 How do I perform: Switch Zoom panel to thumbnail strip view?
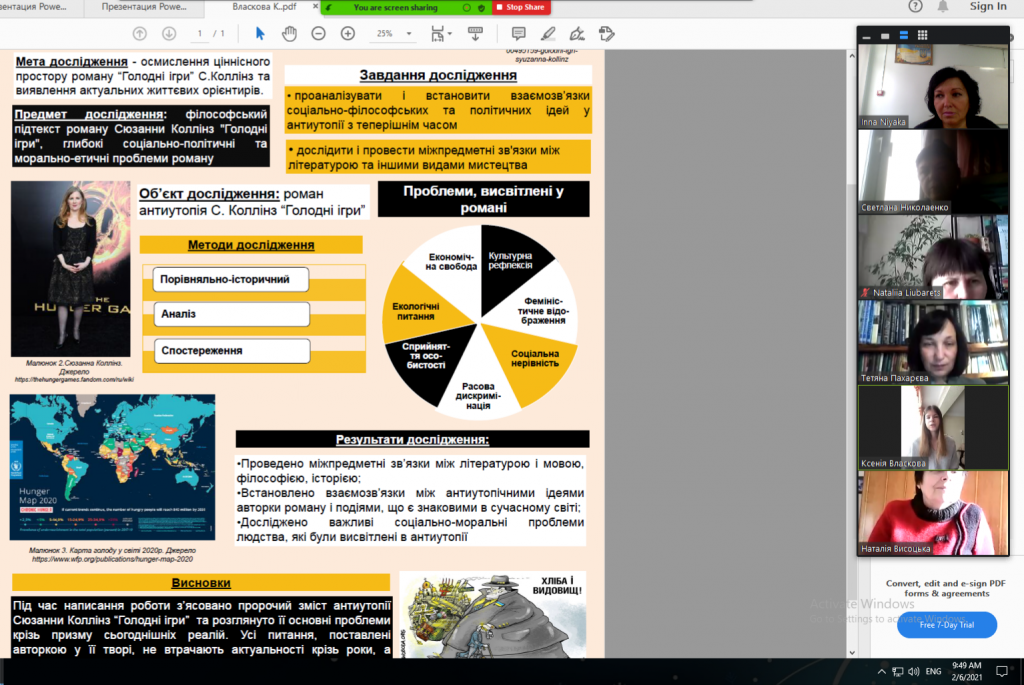click(904, 36)
